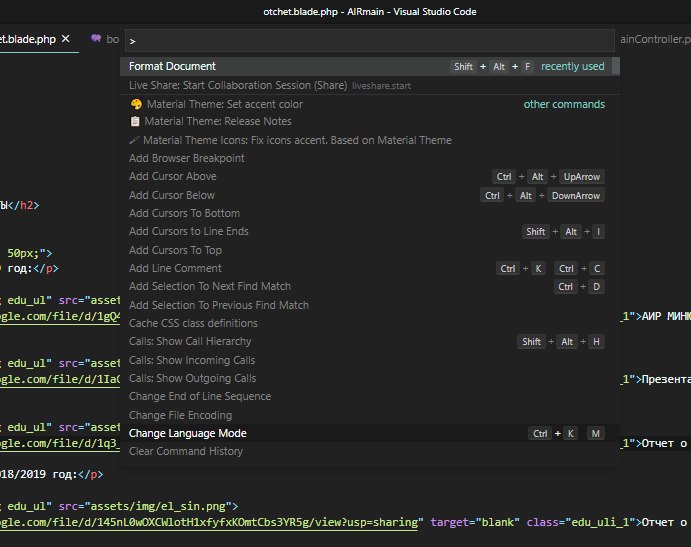Image resolution: width=691 pixels, height=547 pixels.
Task: Click the closing h2 tag in editor
Action: click(x=24, y=205)
